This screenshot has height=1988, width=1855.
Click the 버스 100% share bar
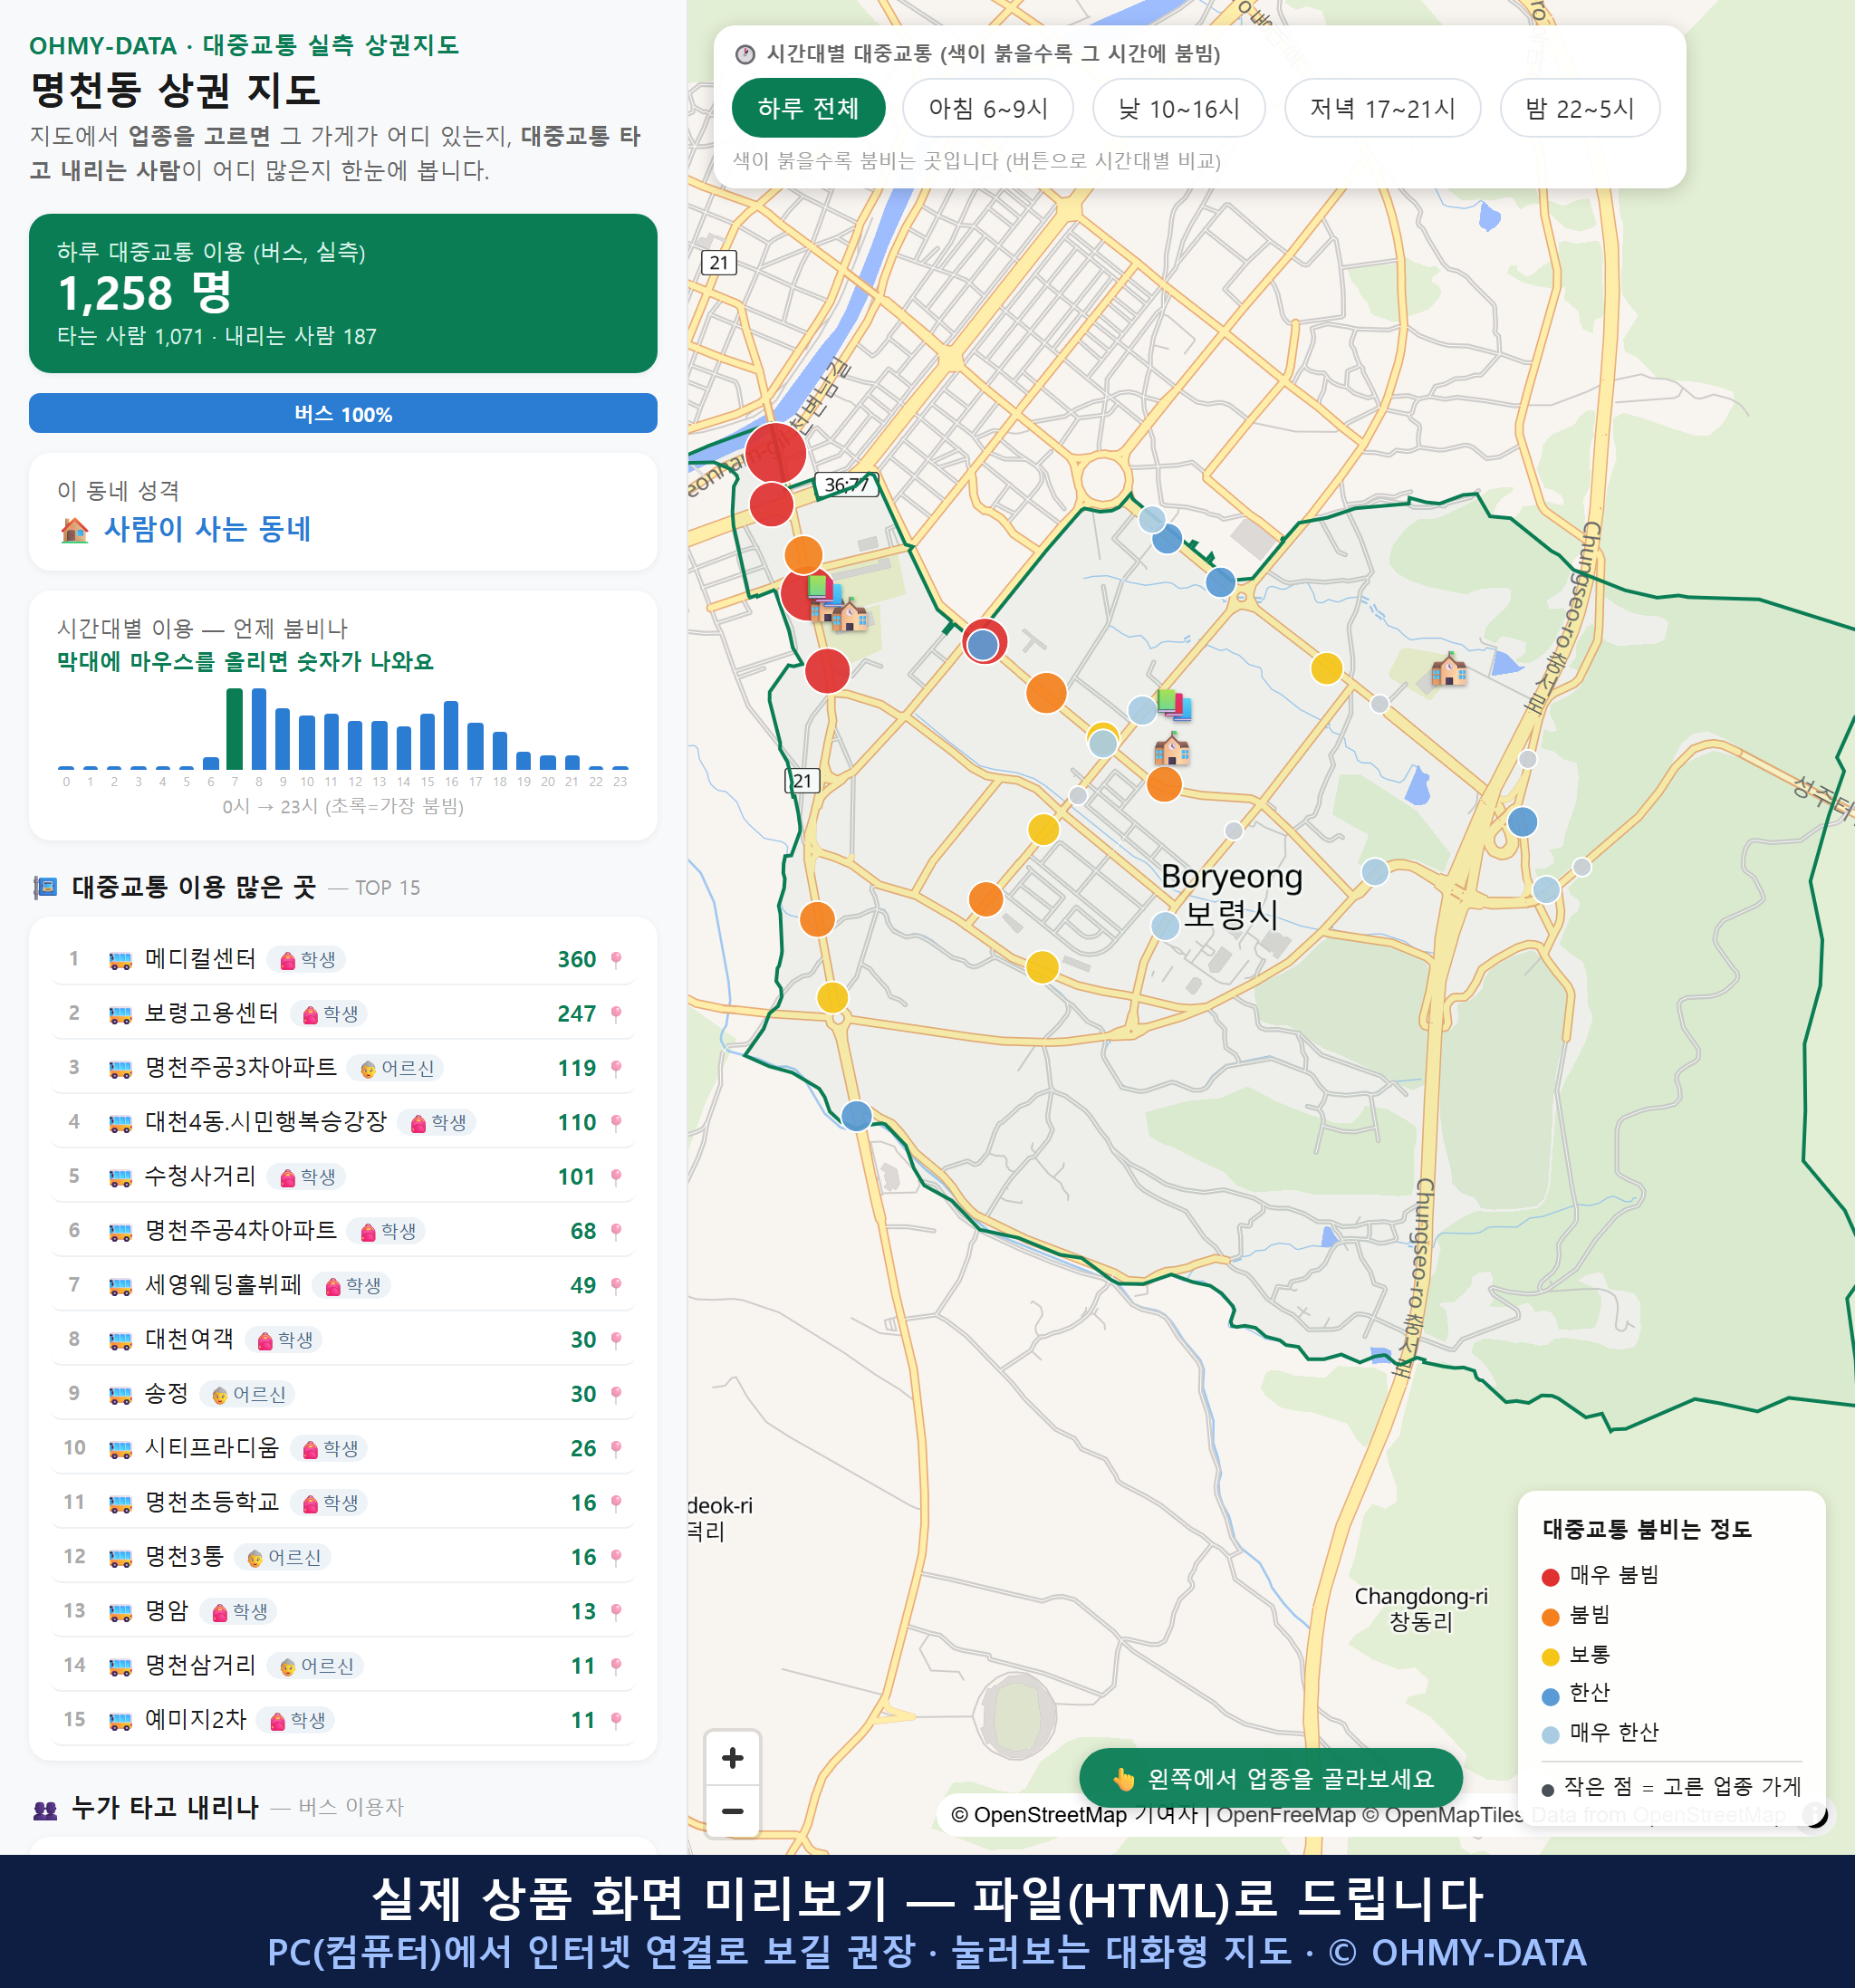343,413
